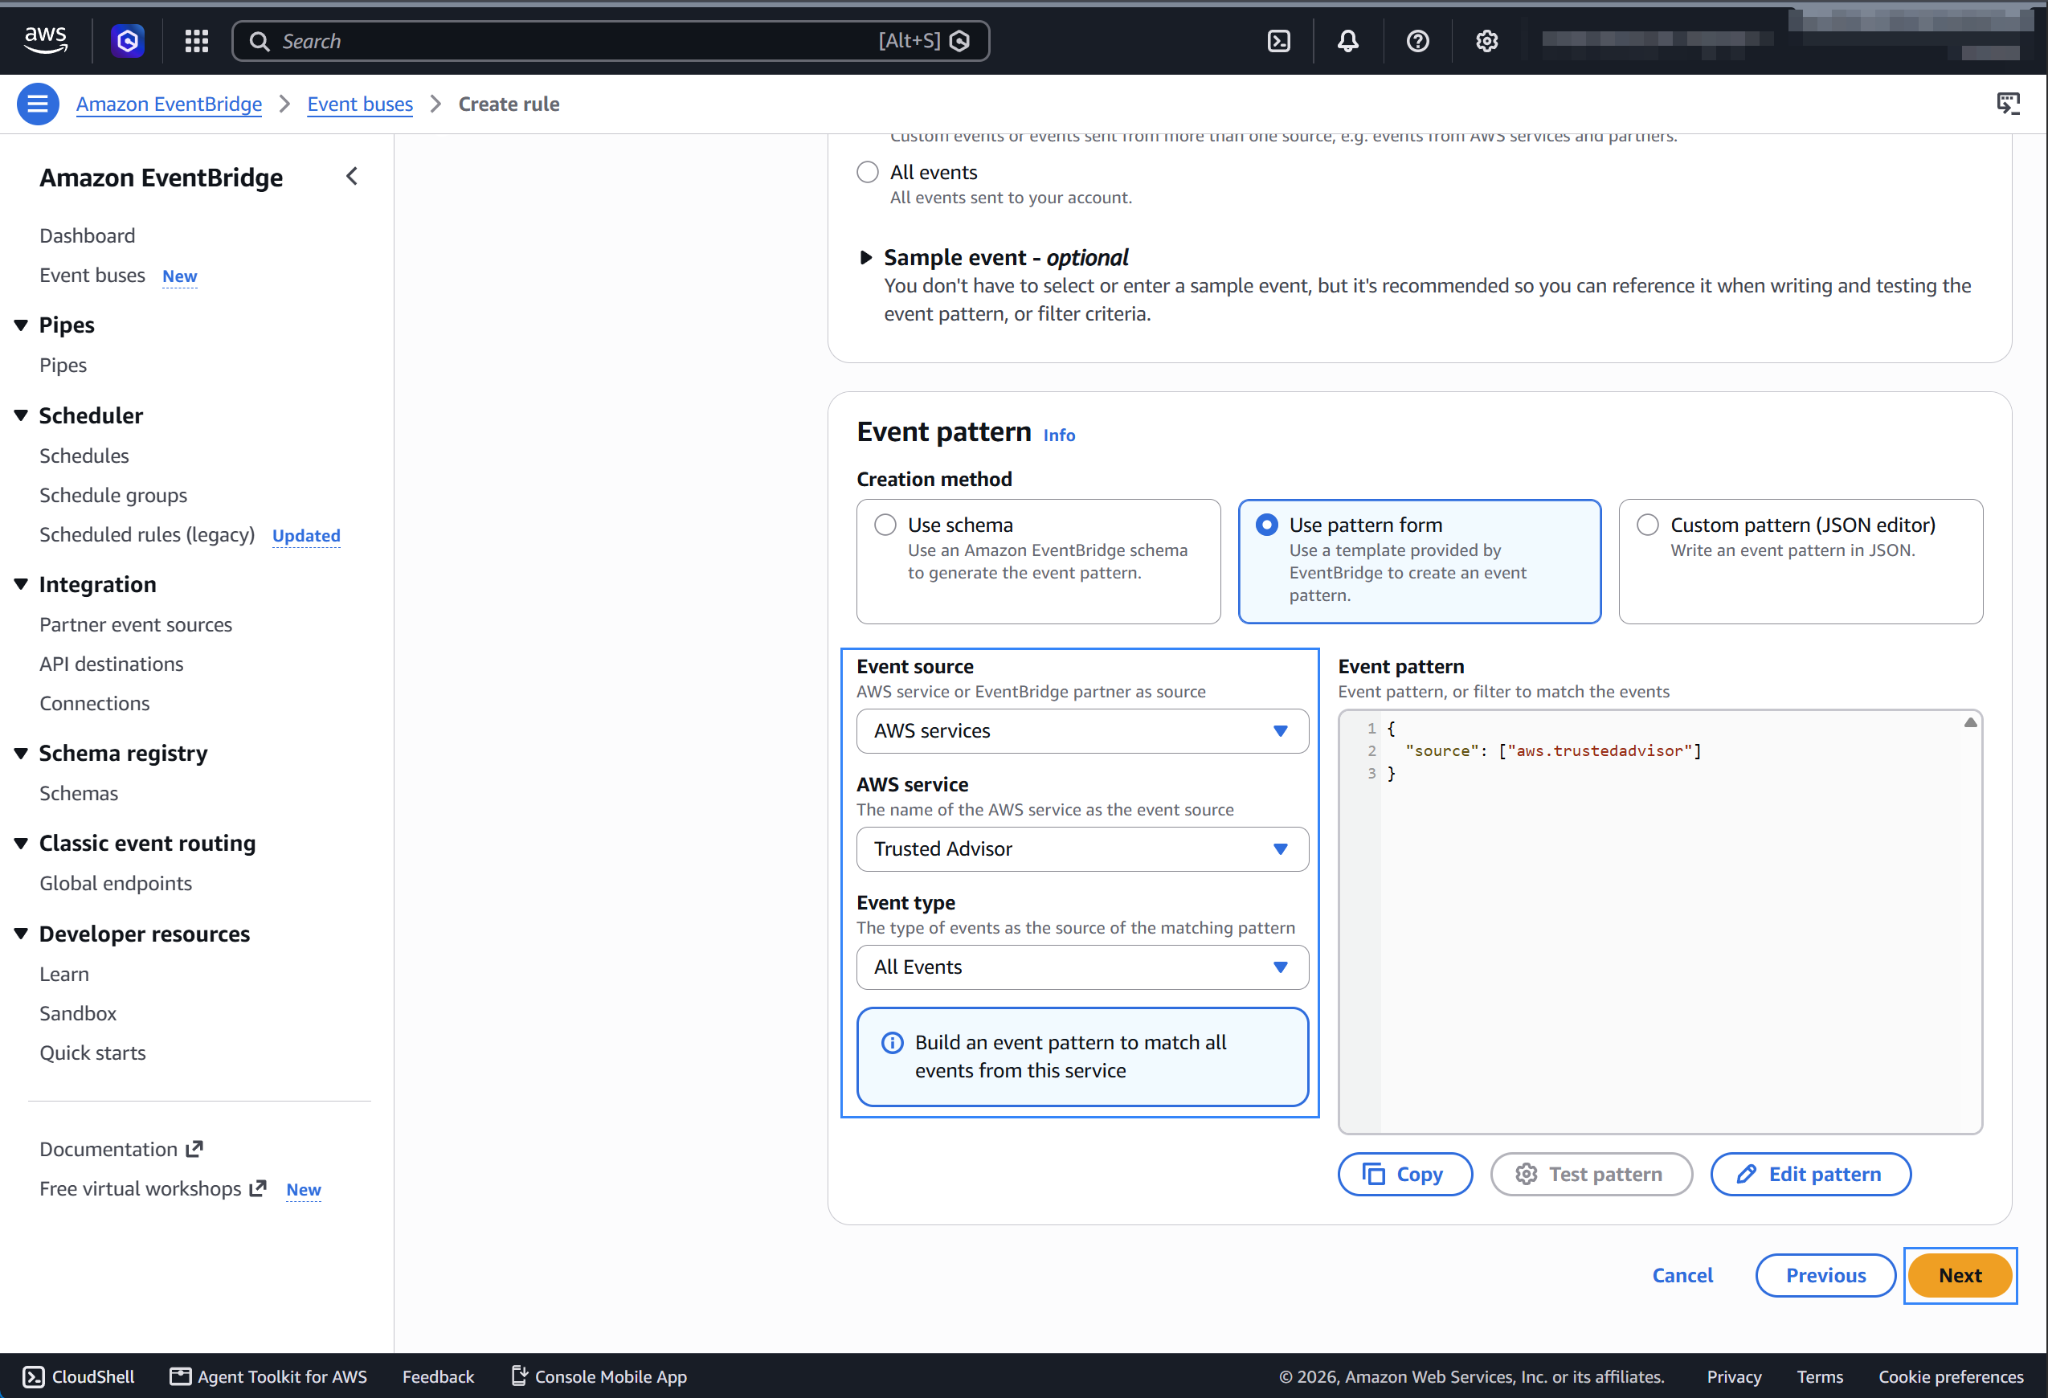Select the All events radio button

pyautogui.click(x=867, y=172)
